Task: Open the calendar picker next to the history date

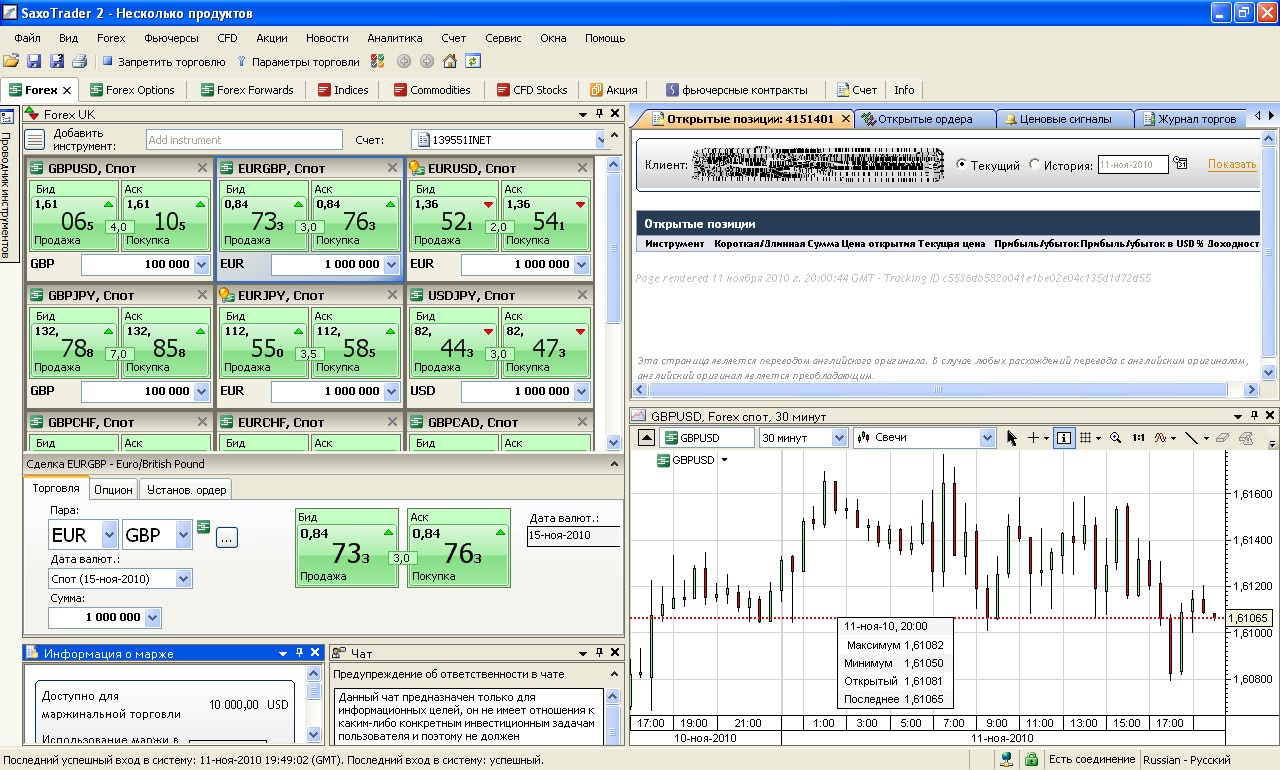Action: [1180, 164]
